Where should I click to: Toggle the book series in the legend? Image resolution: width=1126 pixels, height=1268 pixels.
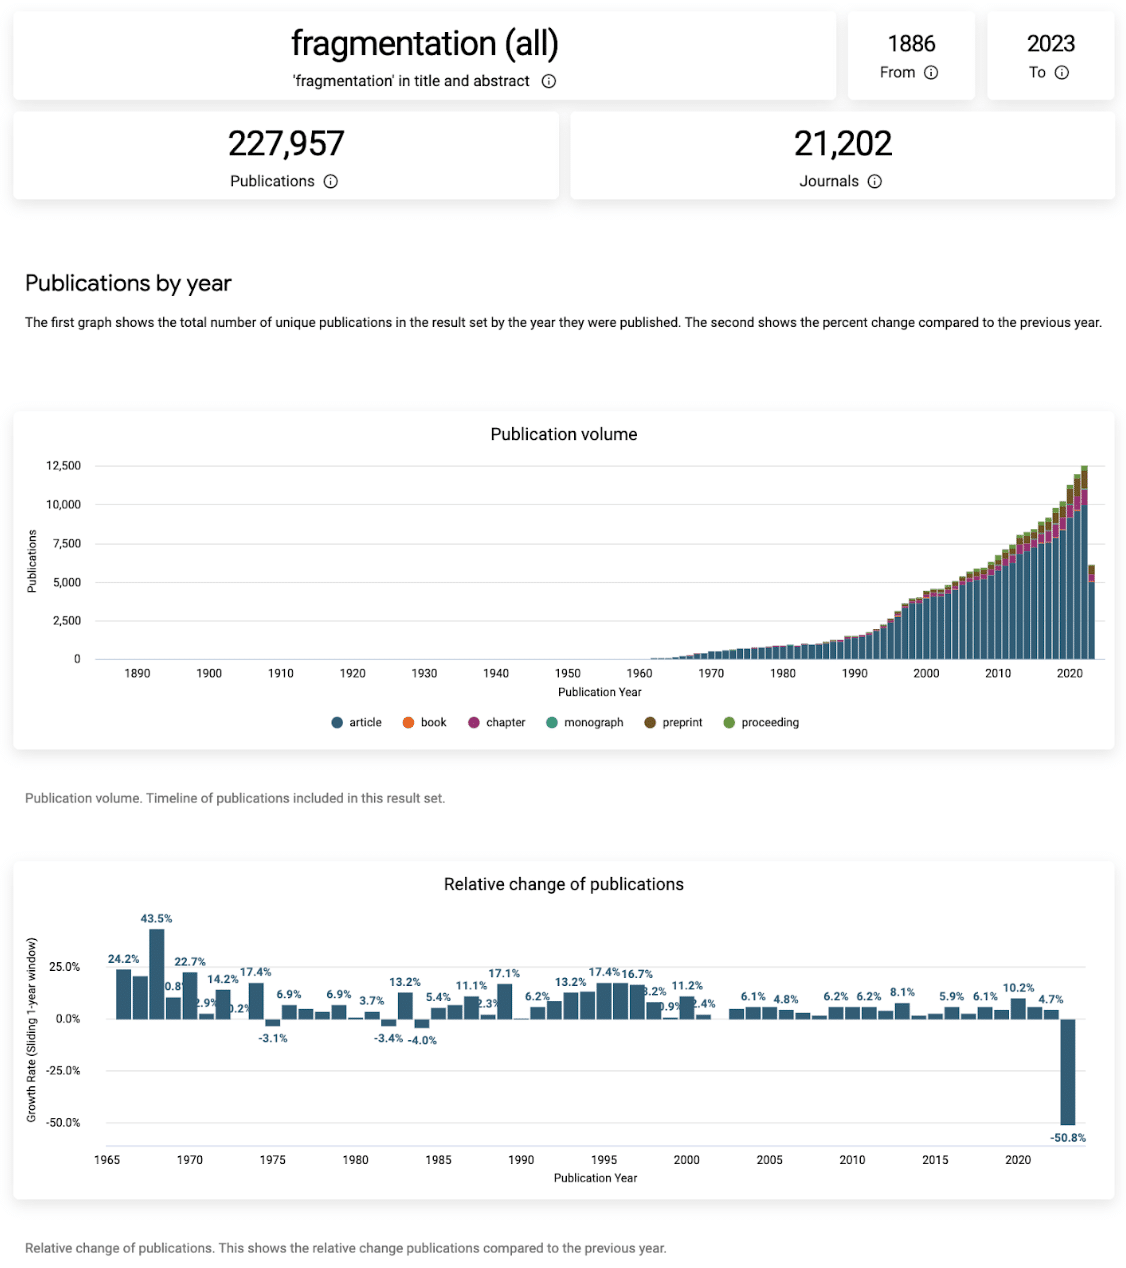point(407,722)
